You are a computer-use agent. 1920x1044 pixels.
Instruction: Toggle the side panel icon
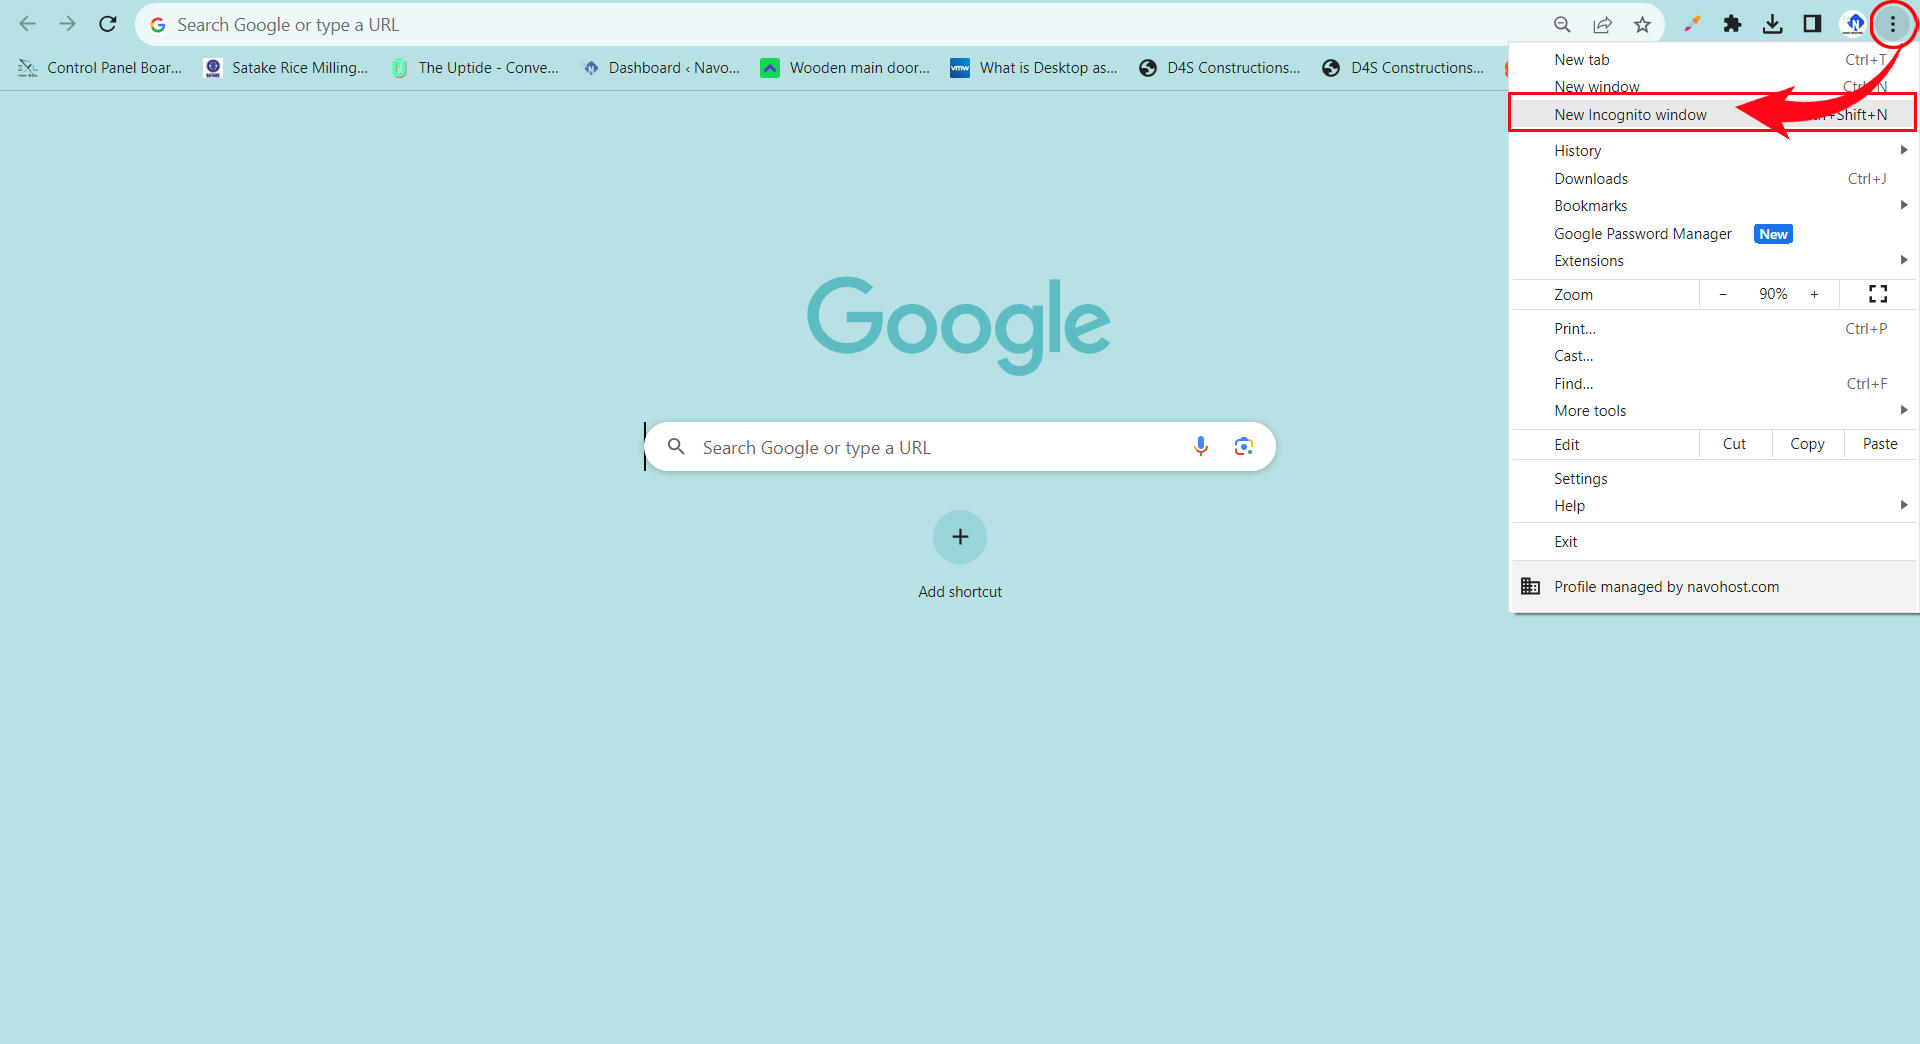1812,24
